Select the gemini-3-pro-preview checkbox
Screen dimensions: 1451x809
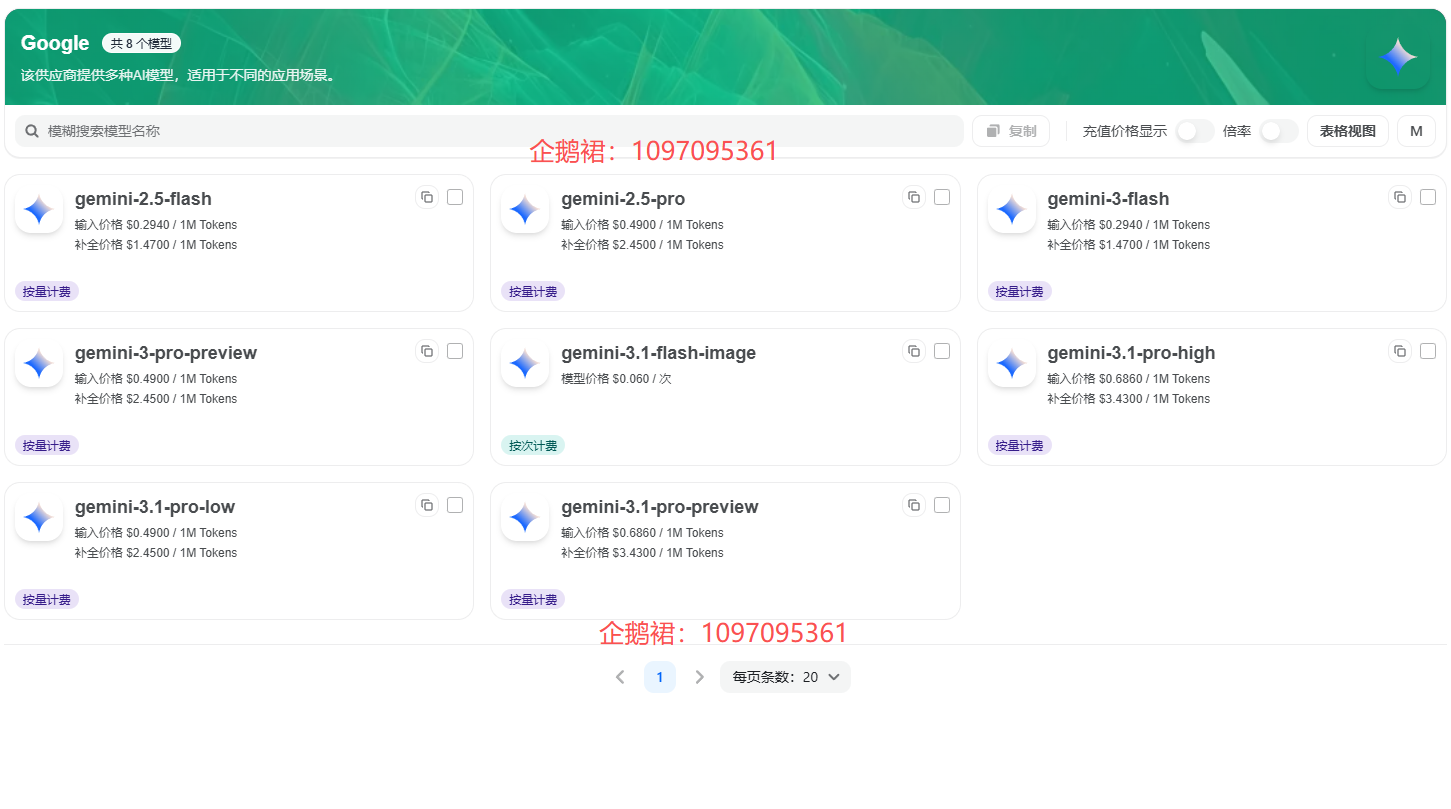pos(455,351)
